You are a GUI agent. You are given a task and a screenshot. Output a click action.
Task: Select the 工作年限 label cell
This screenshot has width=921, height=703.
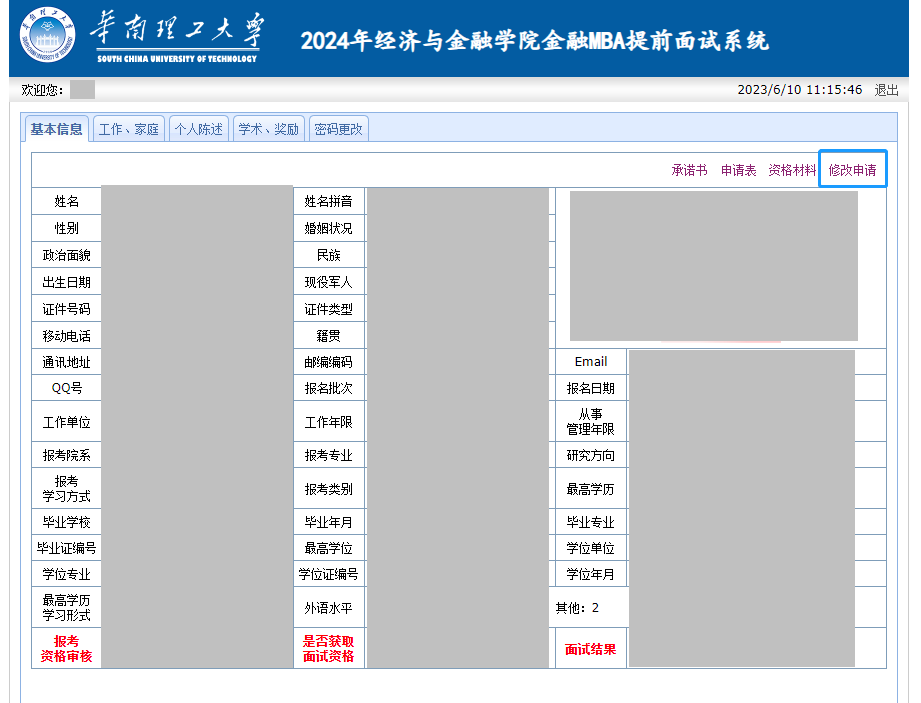(x=328, y=422)
